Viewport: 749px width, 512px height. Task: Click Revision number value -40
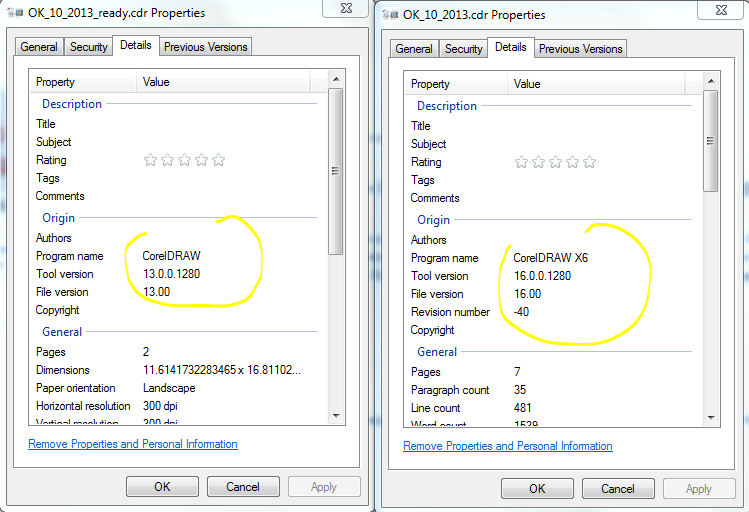coord(521,312)
